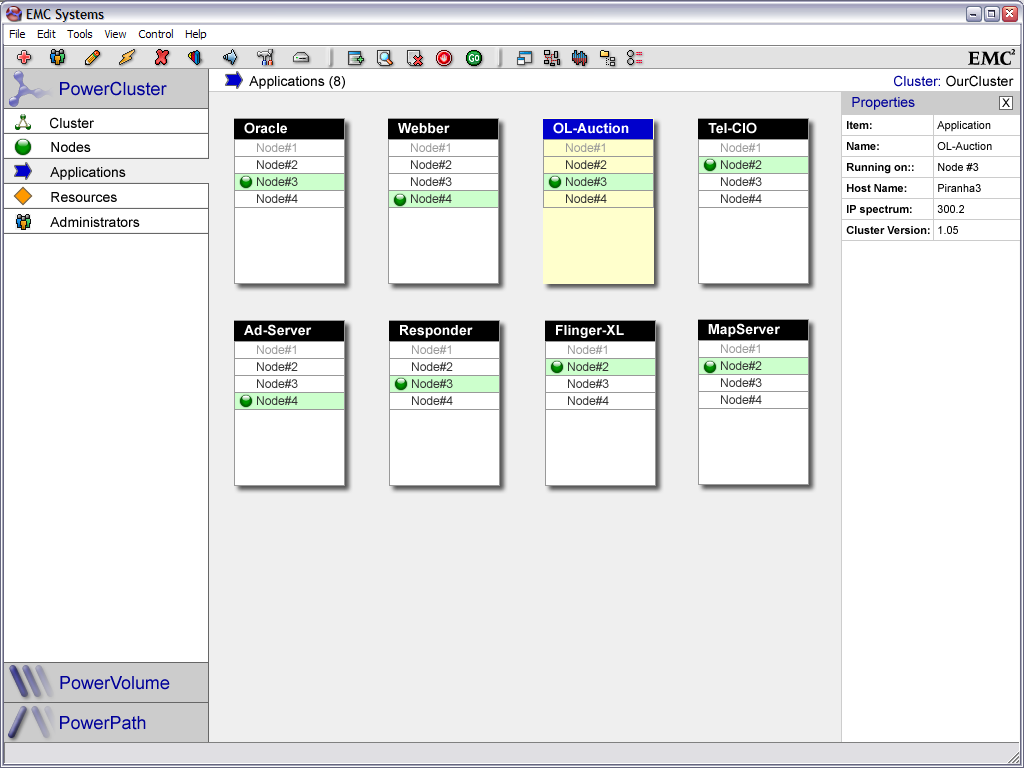Select the Oracle application card title
1024x768 pixels.
(289, 129)
